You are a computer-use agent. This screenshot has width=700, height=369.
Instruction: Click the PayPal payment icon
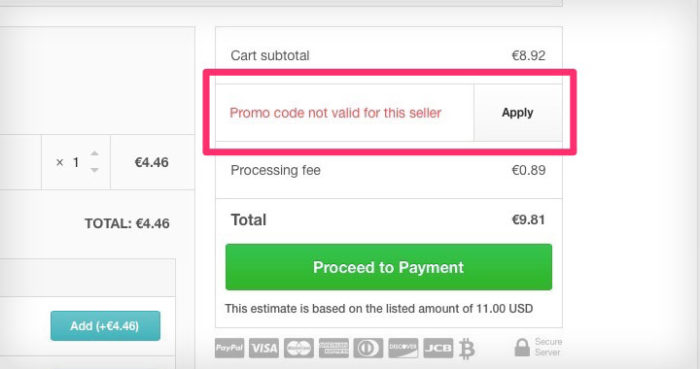229,348
